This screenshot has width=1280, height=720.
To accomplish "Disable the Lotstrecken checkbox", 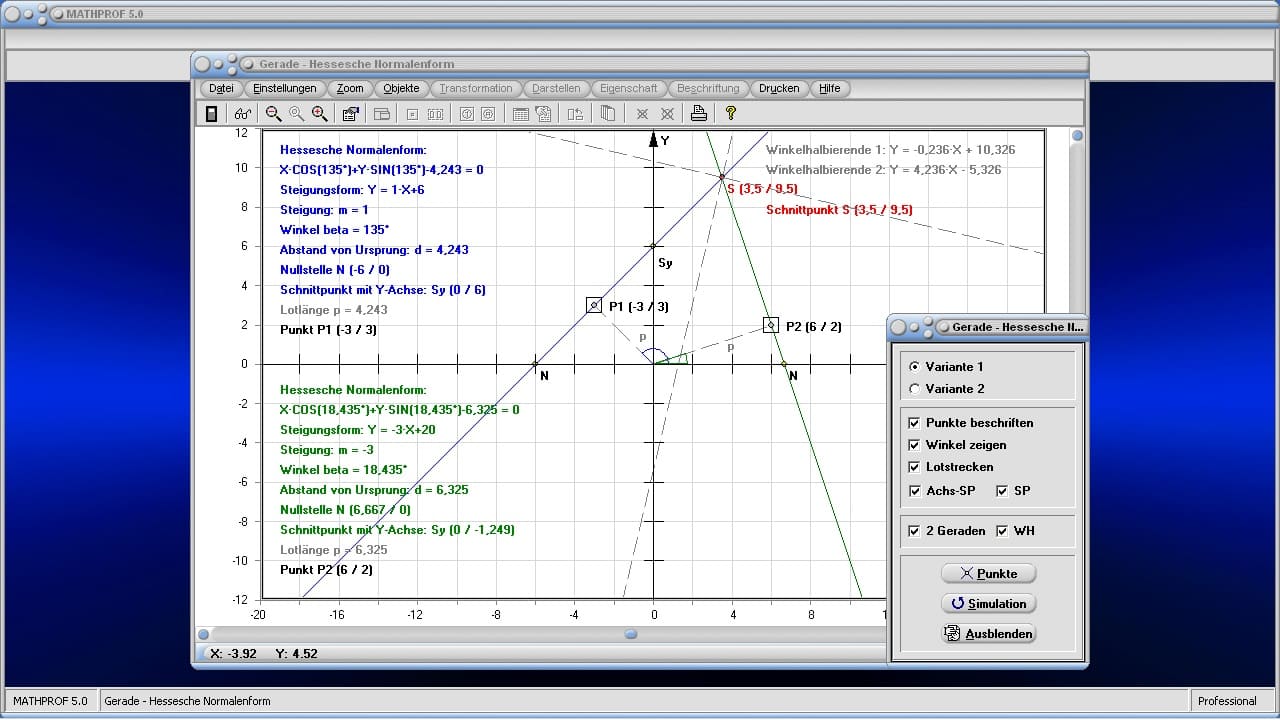I will 914,467.
